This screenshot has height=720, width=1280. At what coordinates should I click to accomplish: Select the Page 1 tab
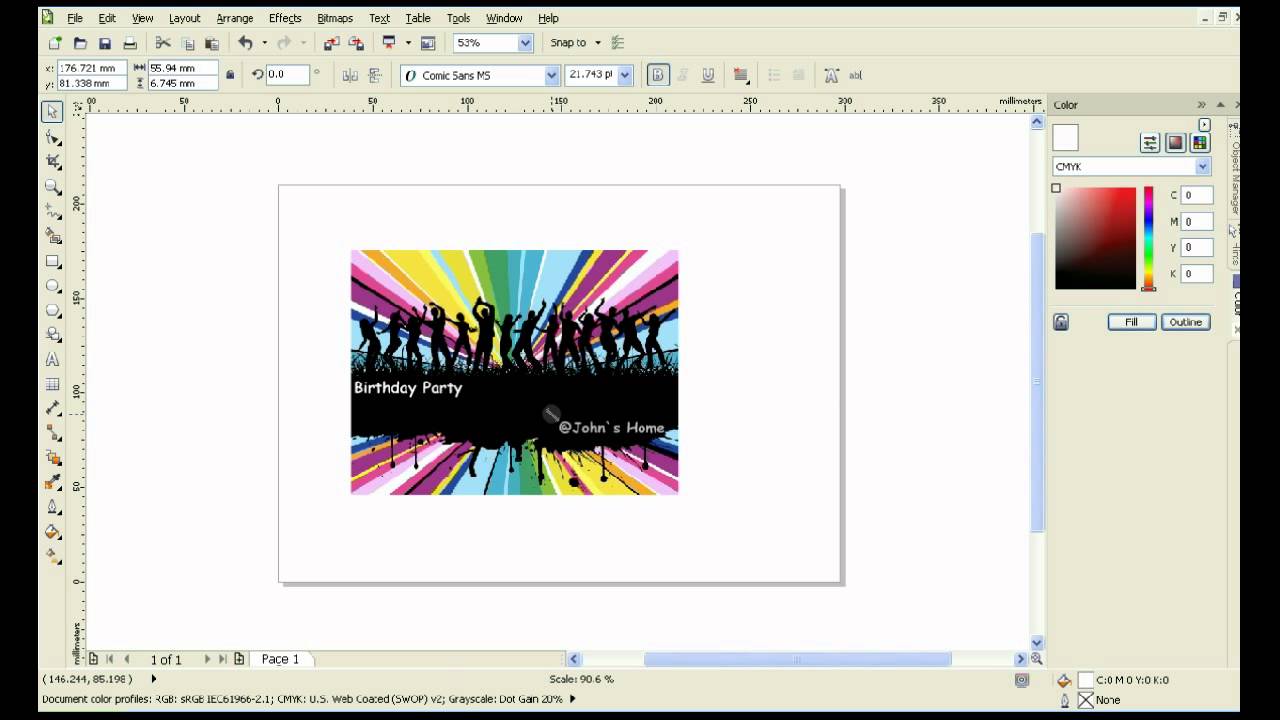tap(280, 659)
